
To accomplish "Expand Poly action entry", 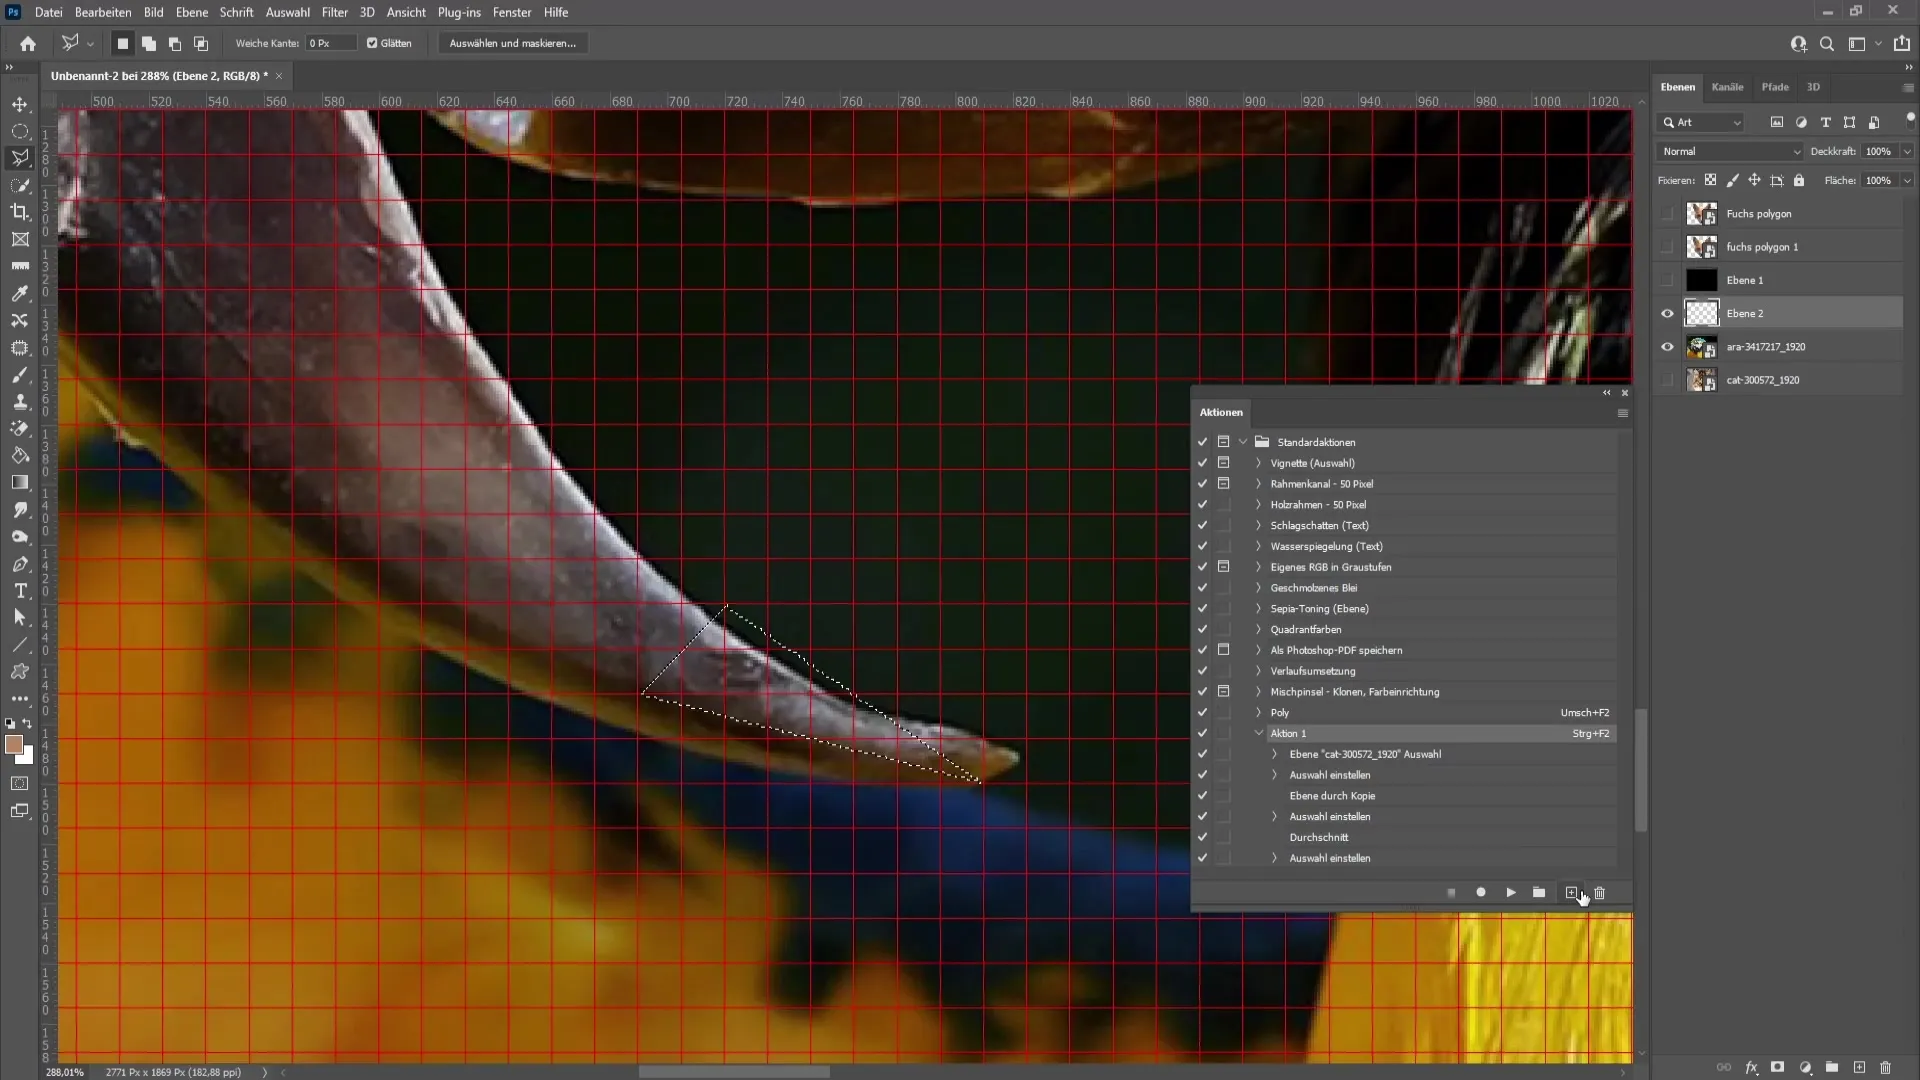I will [1259, 712].
